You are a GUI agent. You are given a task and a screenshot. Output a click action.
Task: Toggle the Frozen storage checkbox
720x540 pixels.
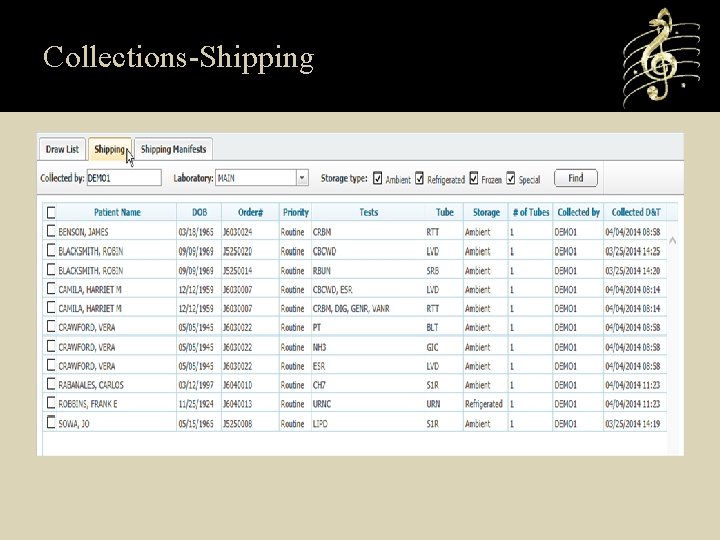click(x=474, y=178)
